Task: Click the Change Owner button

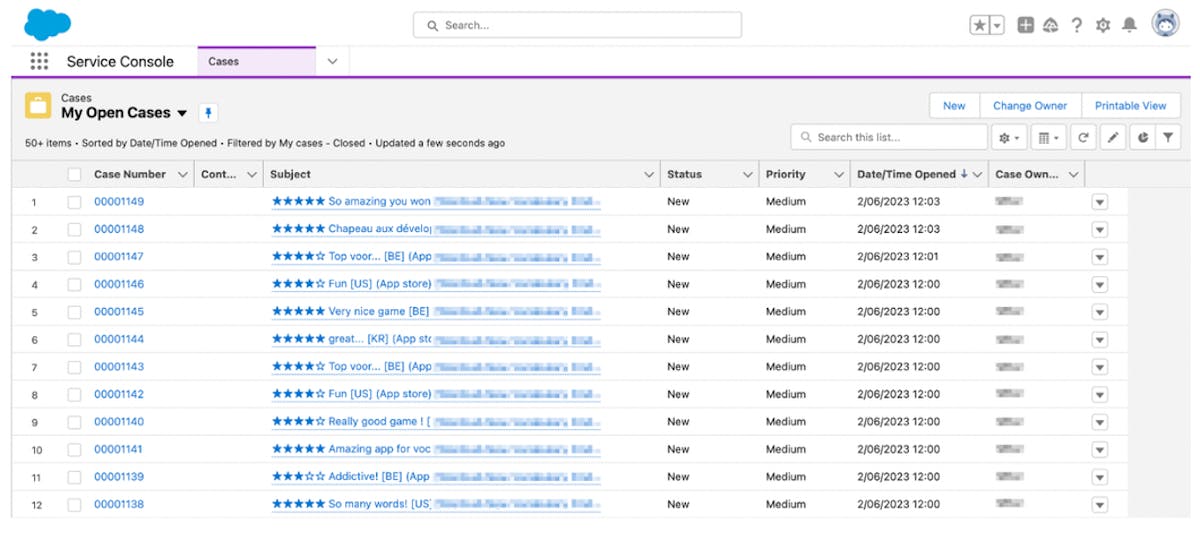Action: coord(1030,106)
